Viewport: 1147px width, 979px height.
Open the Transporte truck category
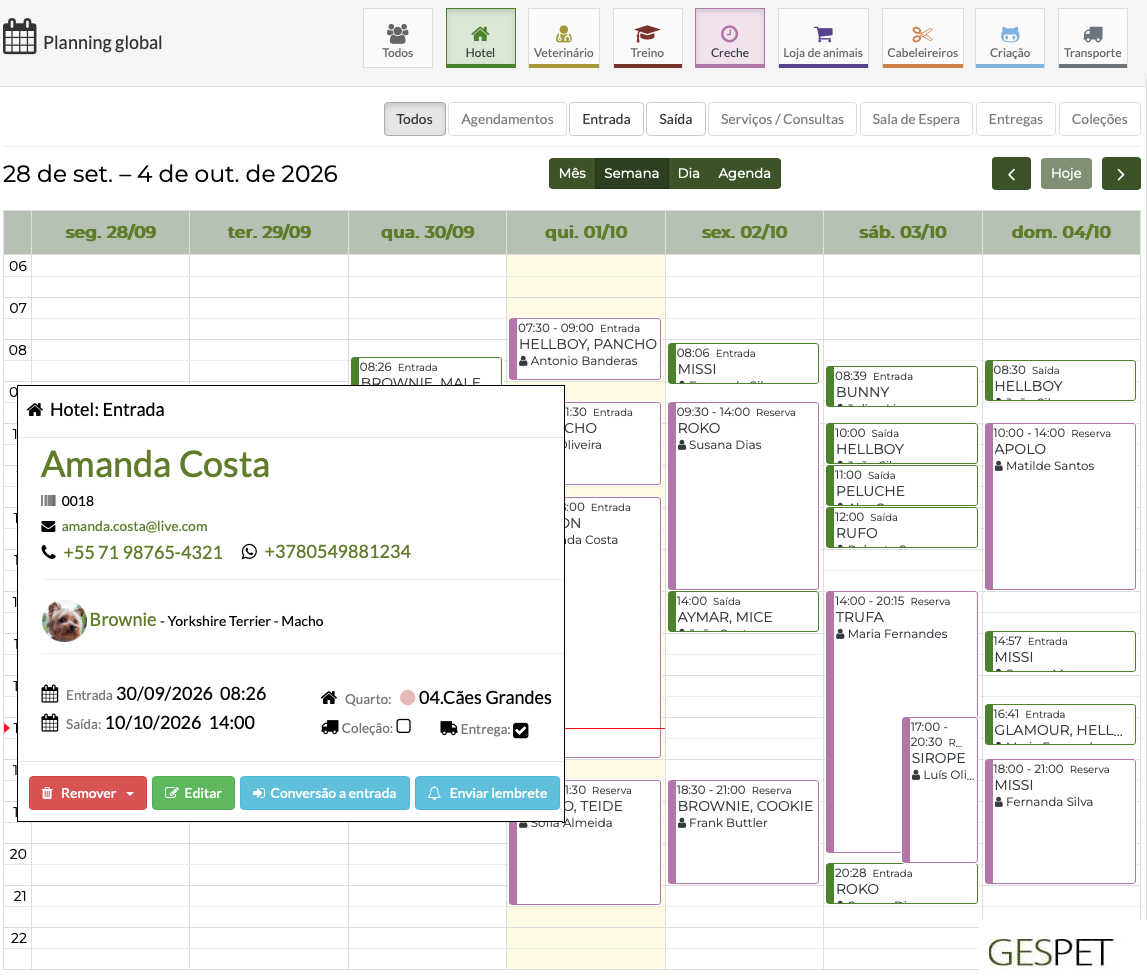tap(1093, 38)
